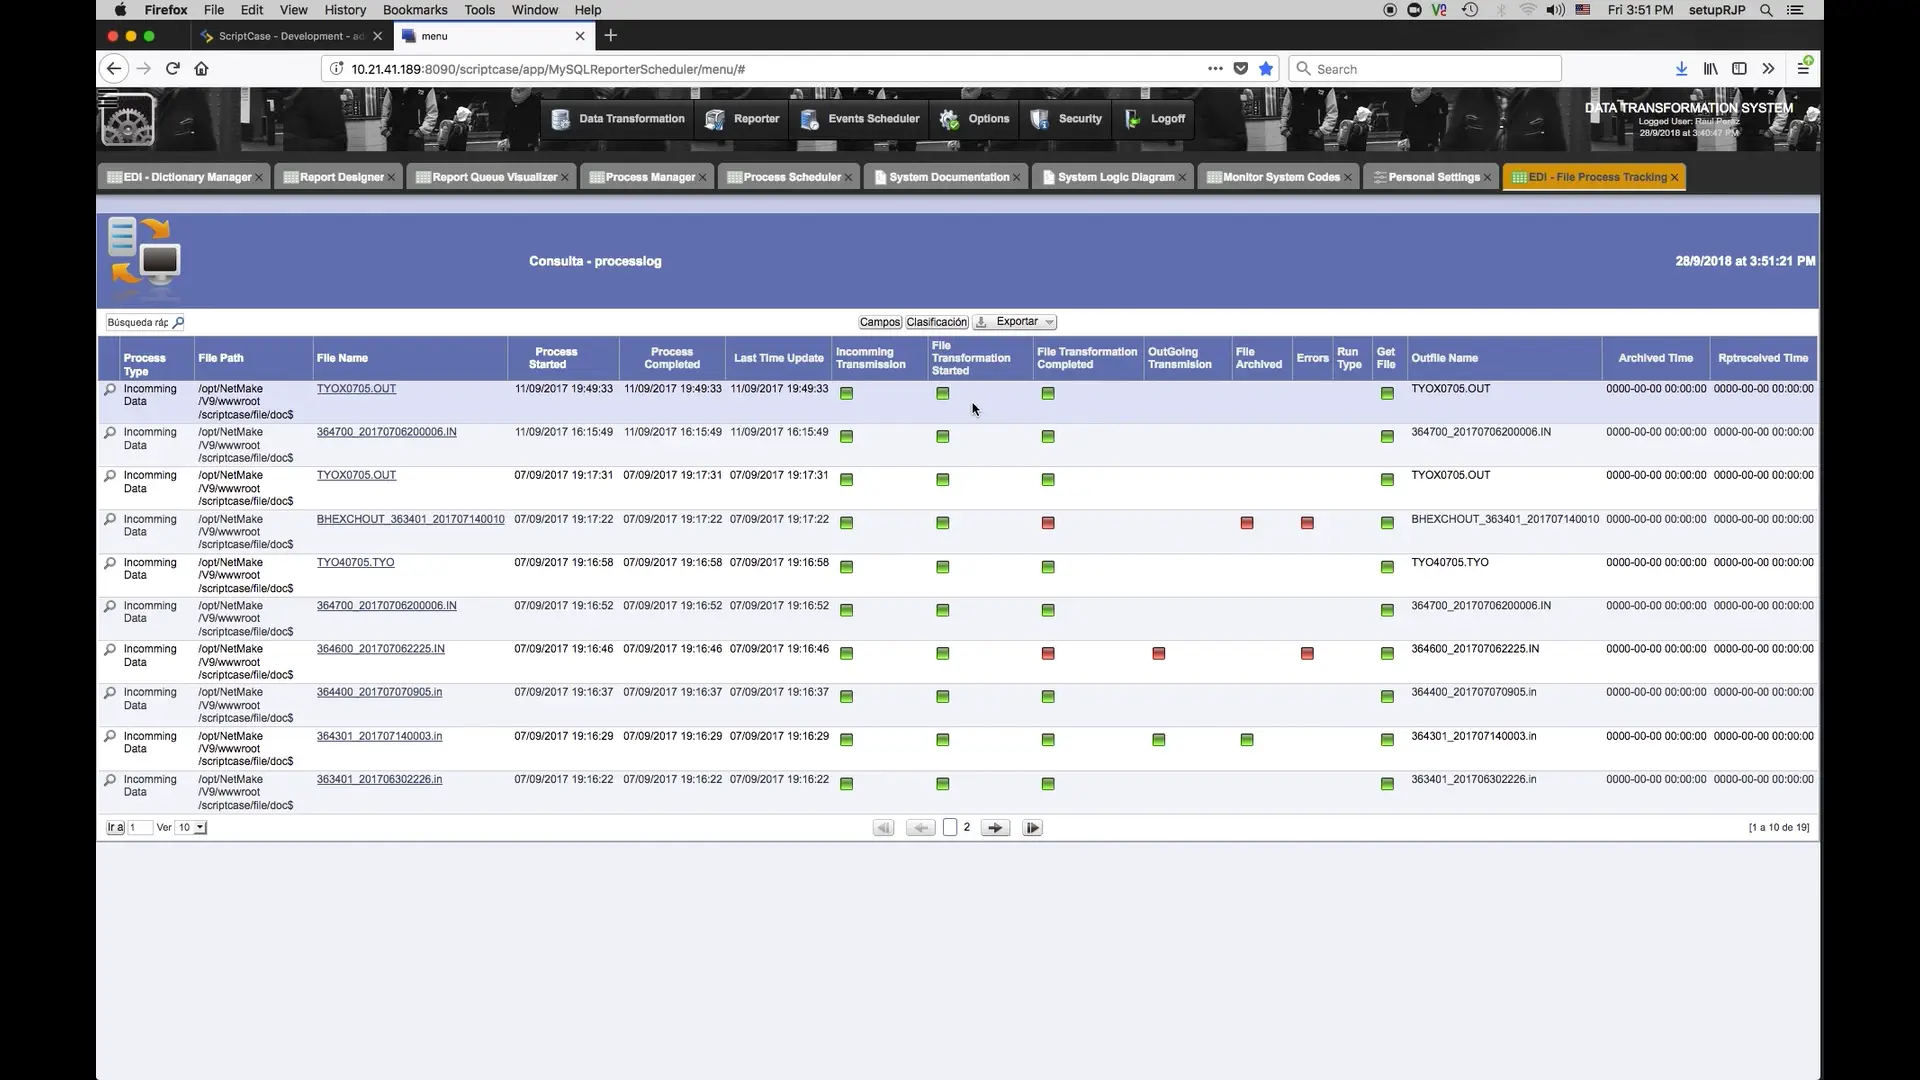Open the Firefox page actions menu
1920x1080 pixels.
pyautogui.click(x=1215, y=68)
